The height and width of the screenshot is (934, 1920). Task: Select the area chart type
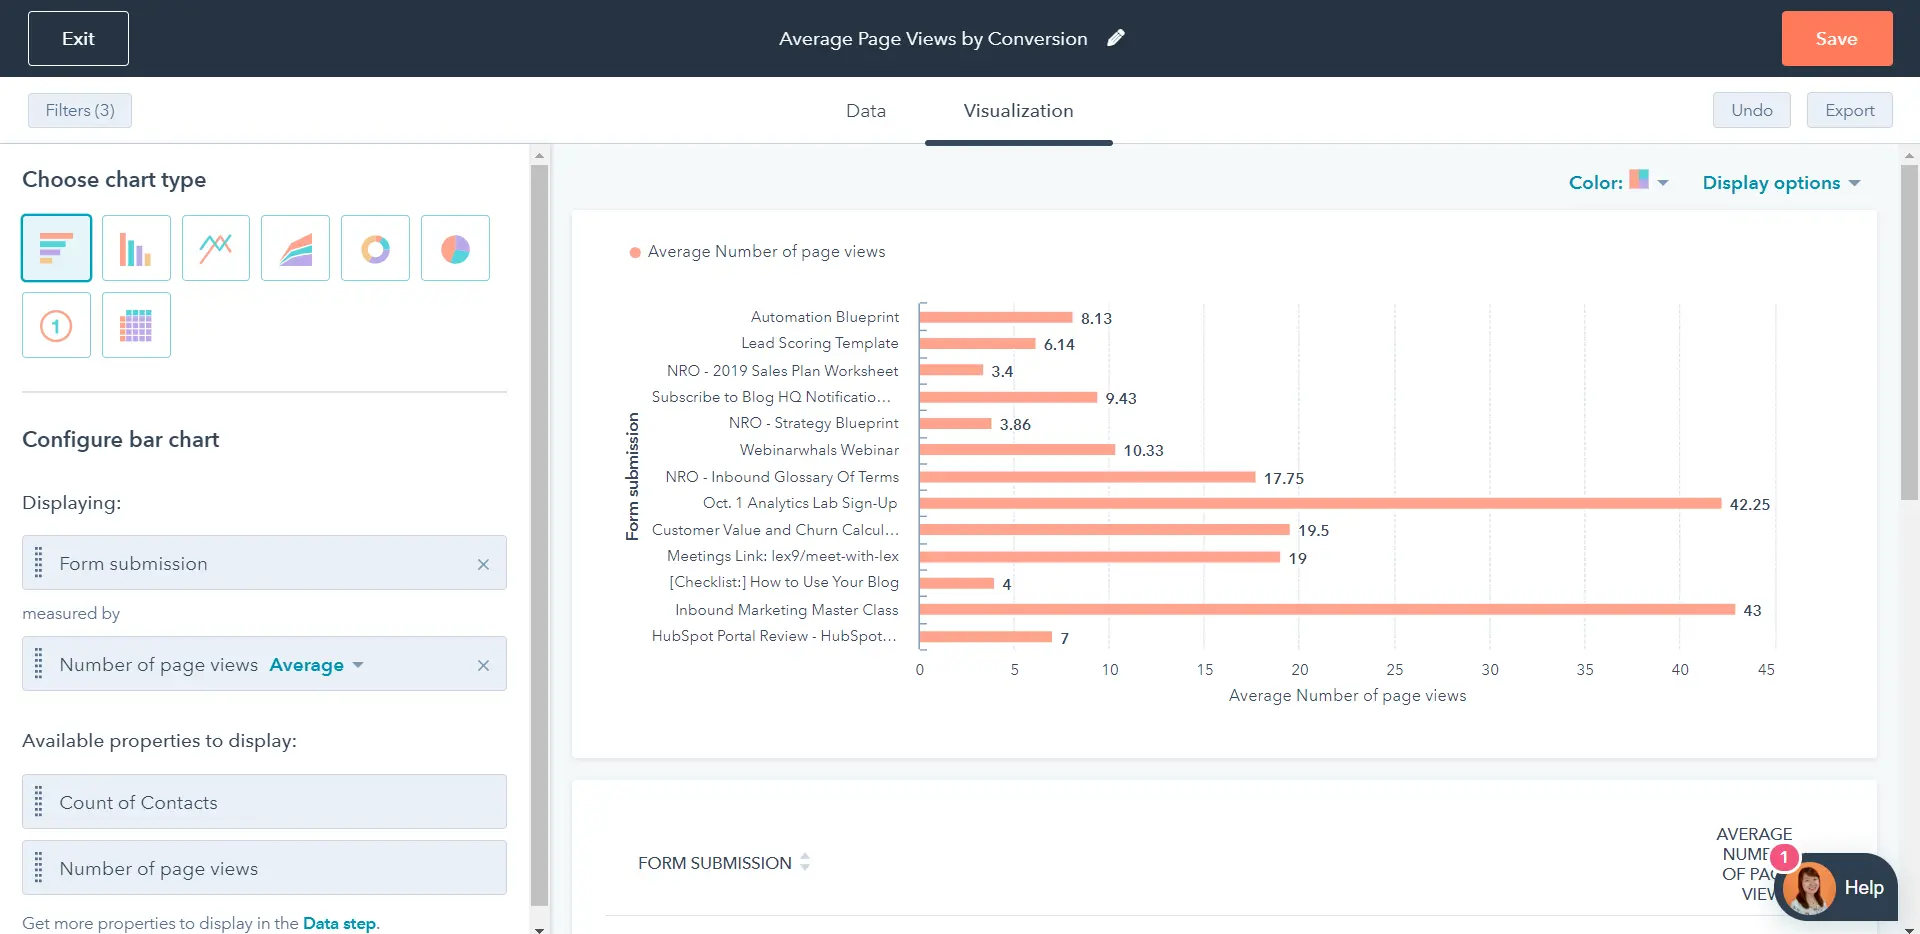(295, 247)
